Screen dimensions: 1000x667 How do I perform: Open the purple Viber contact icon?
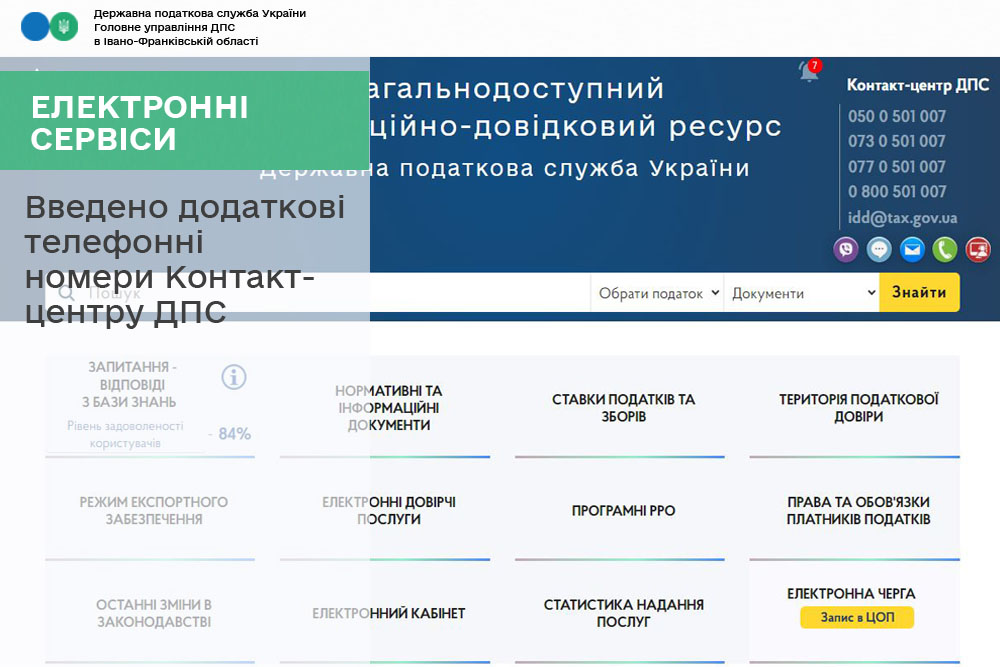pyautogui.click(x=846, y=249)
